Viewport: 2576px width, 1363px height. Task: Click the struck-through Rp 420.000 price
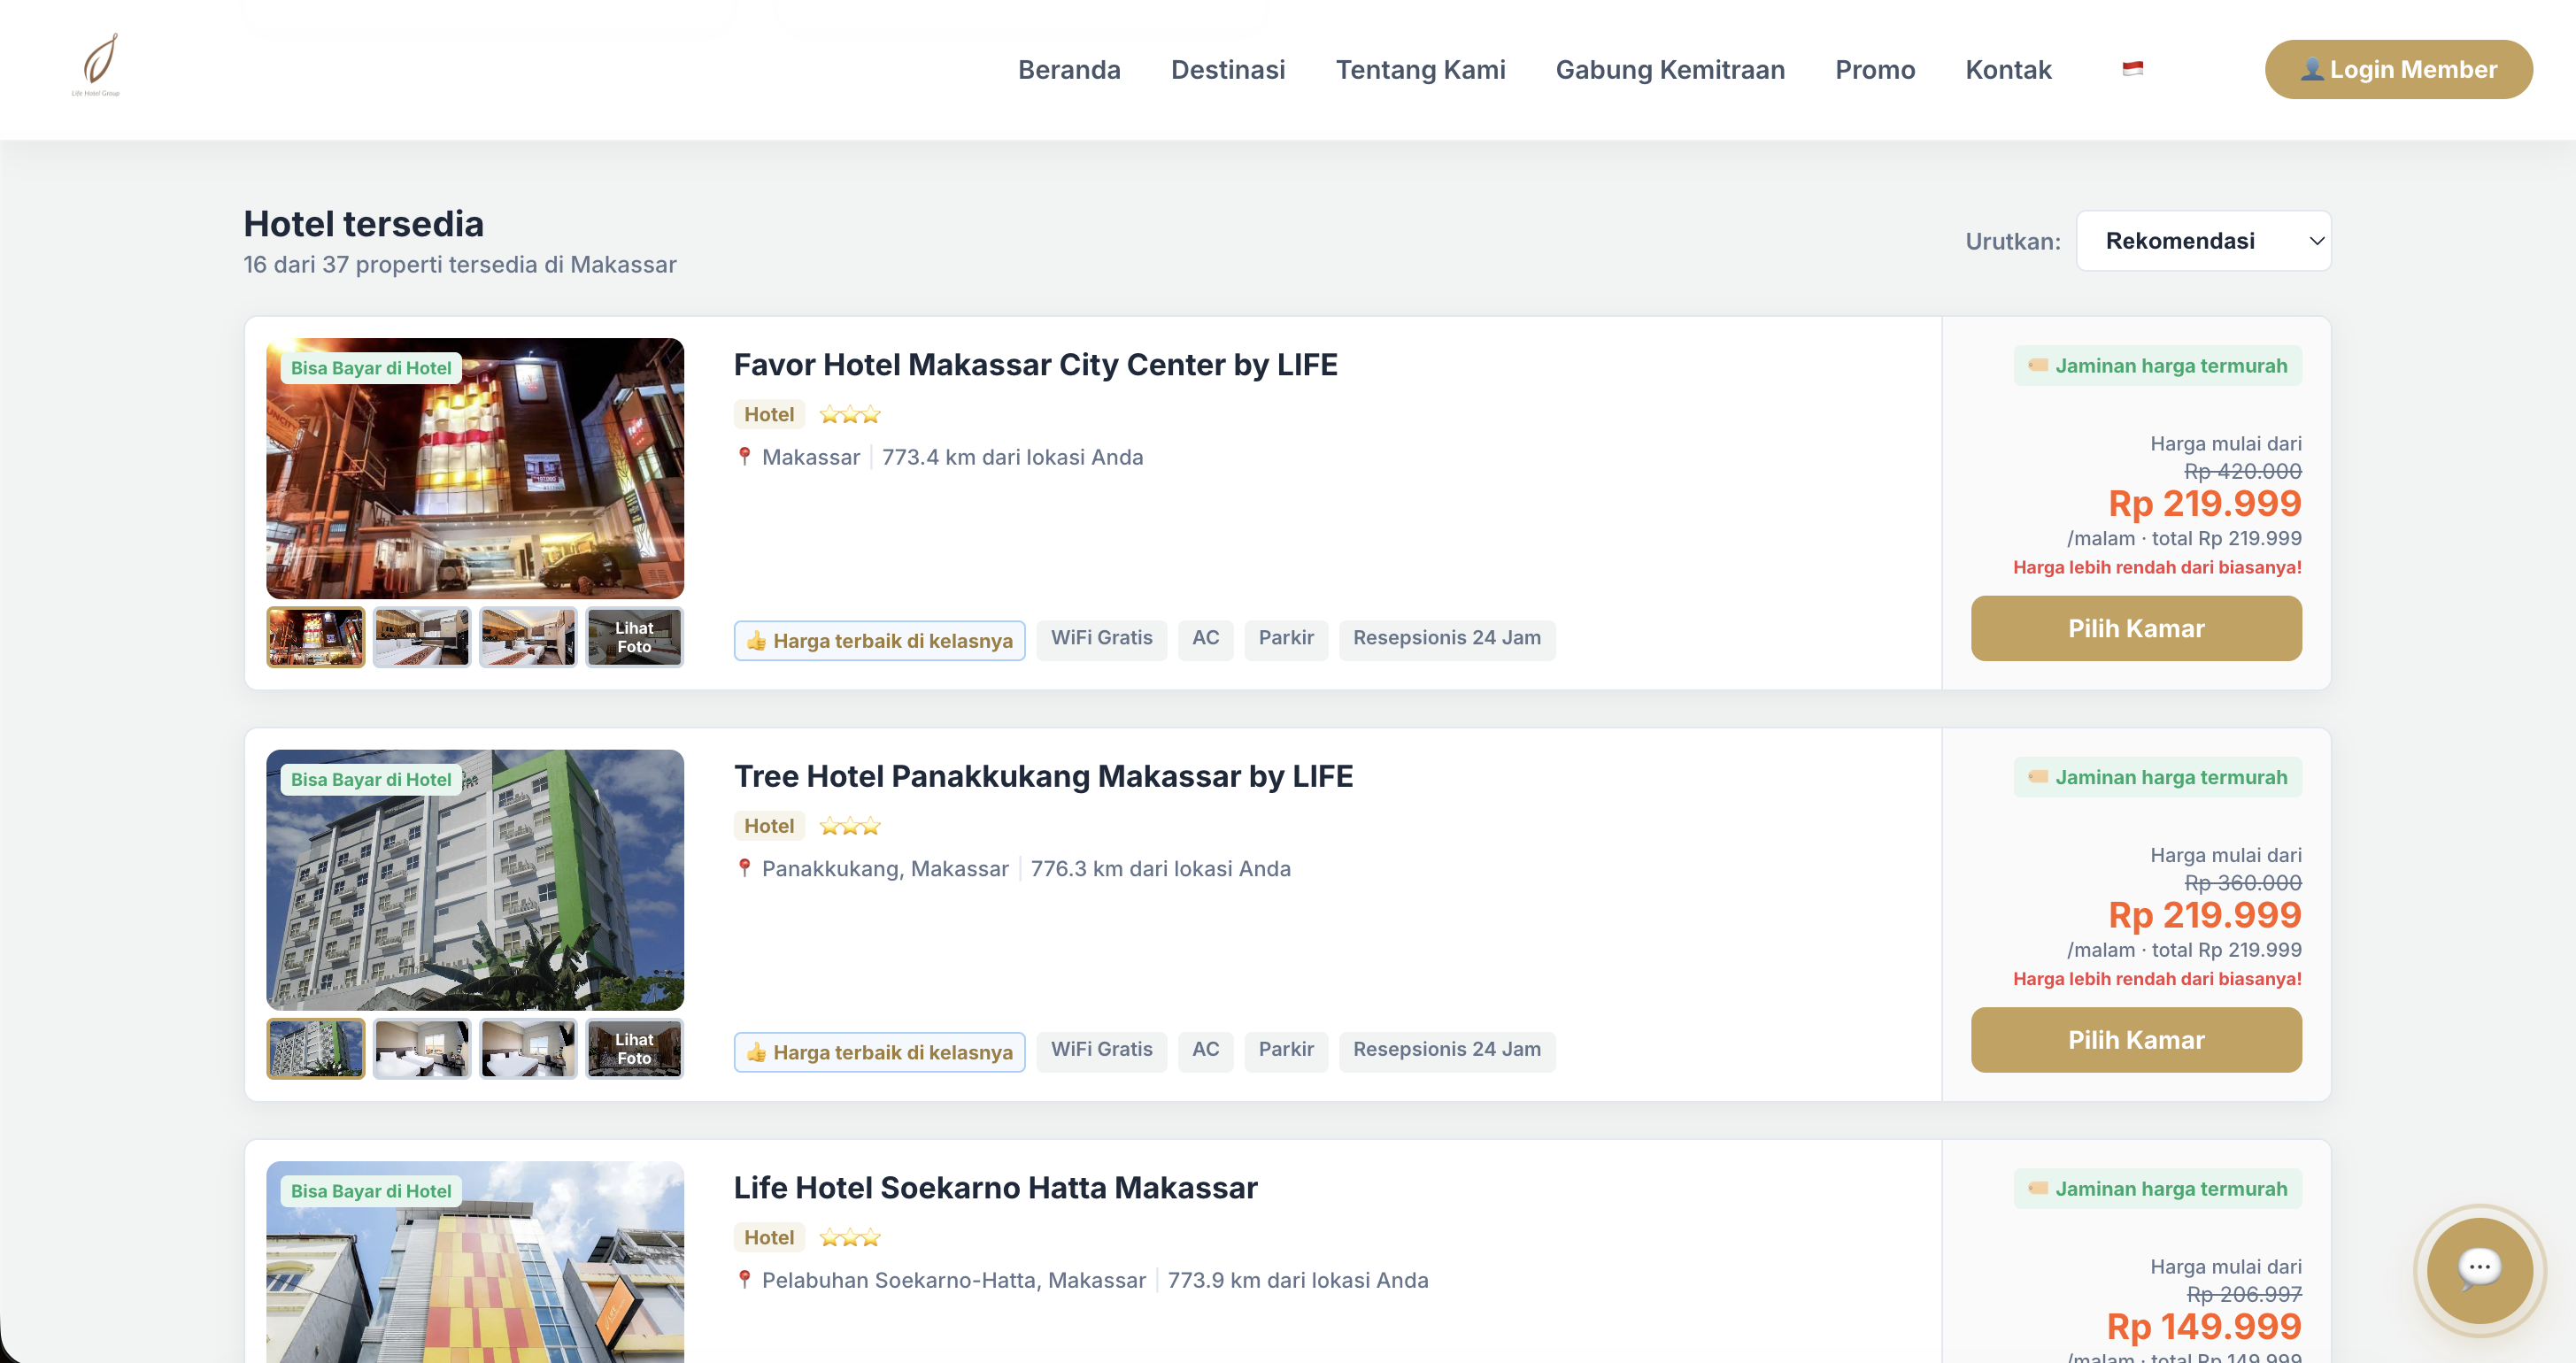click(x=2242, y=471)
